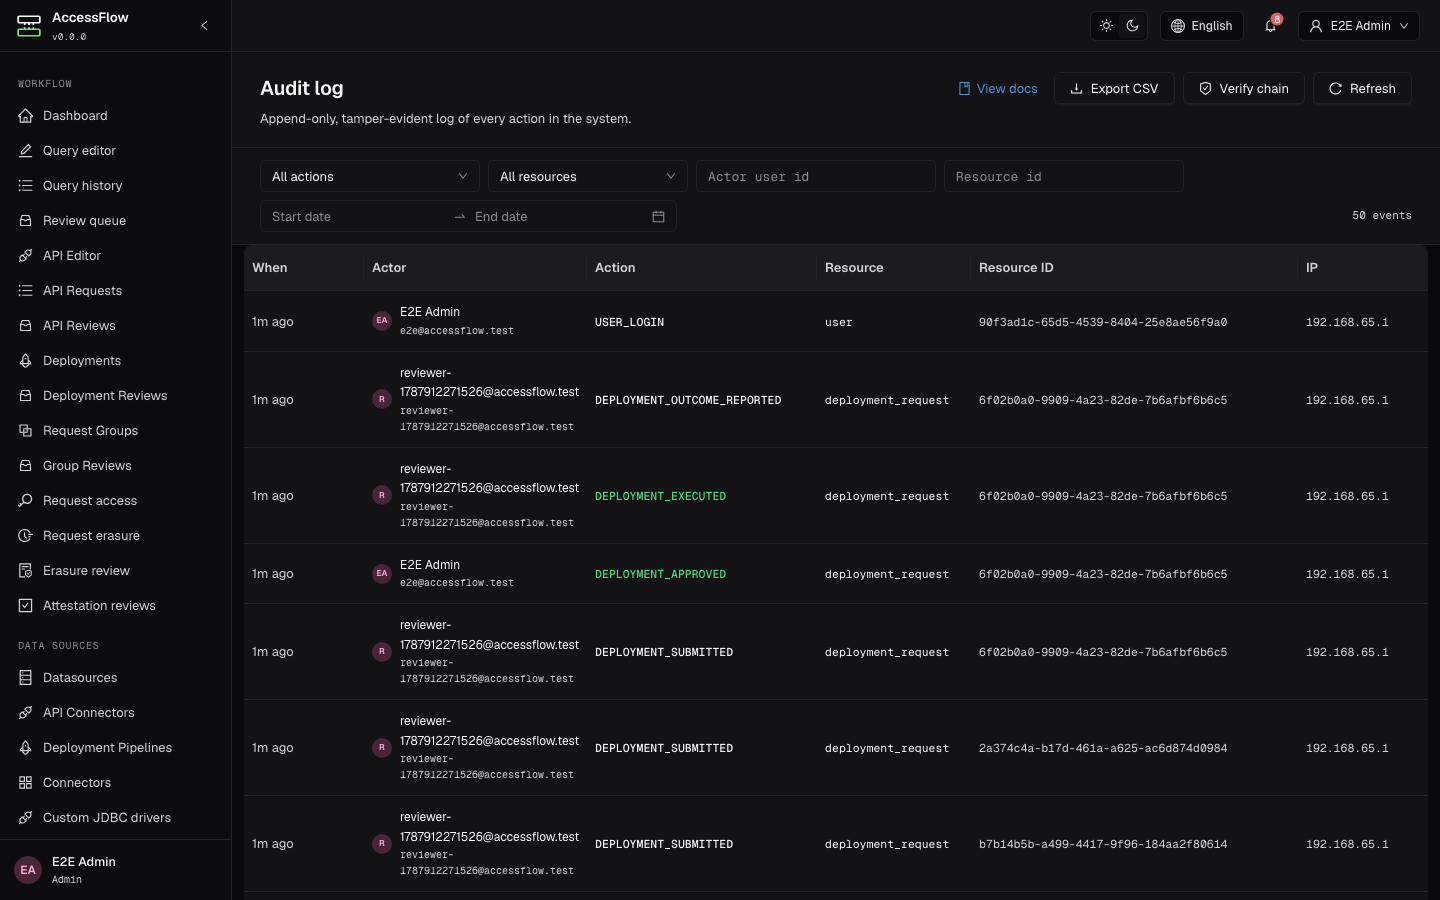Click the 50 events count
Image resolution: width=1440 pixels, height=900 pixels.
click(1382, 216)
